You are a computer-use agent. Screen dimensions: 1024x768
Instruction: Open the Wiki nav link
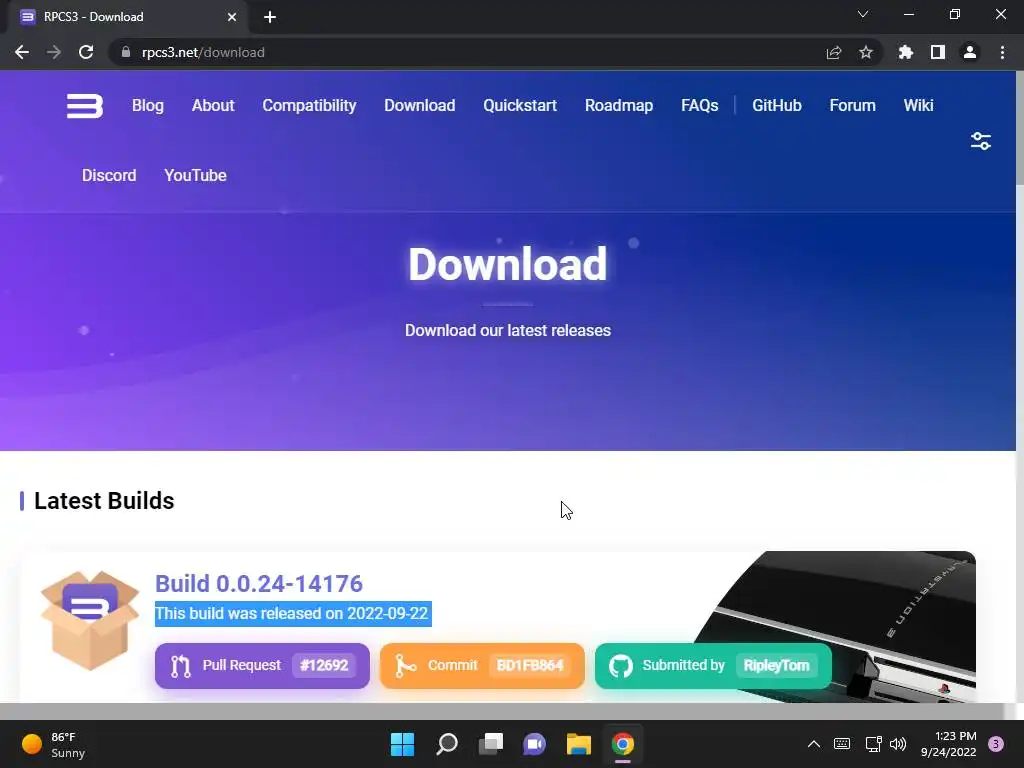[918, 106]
